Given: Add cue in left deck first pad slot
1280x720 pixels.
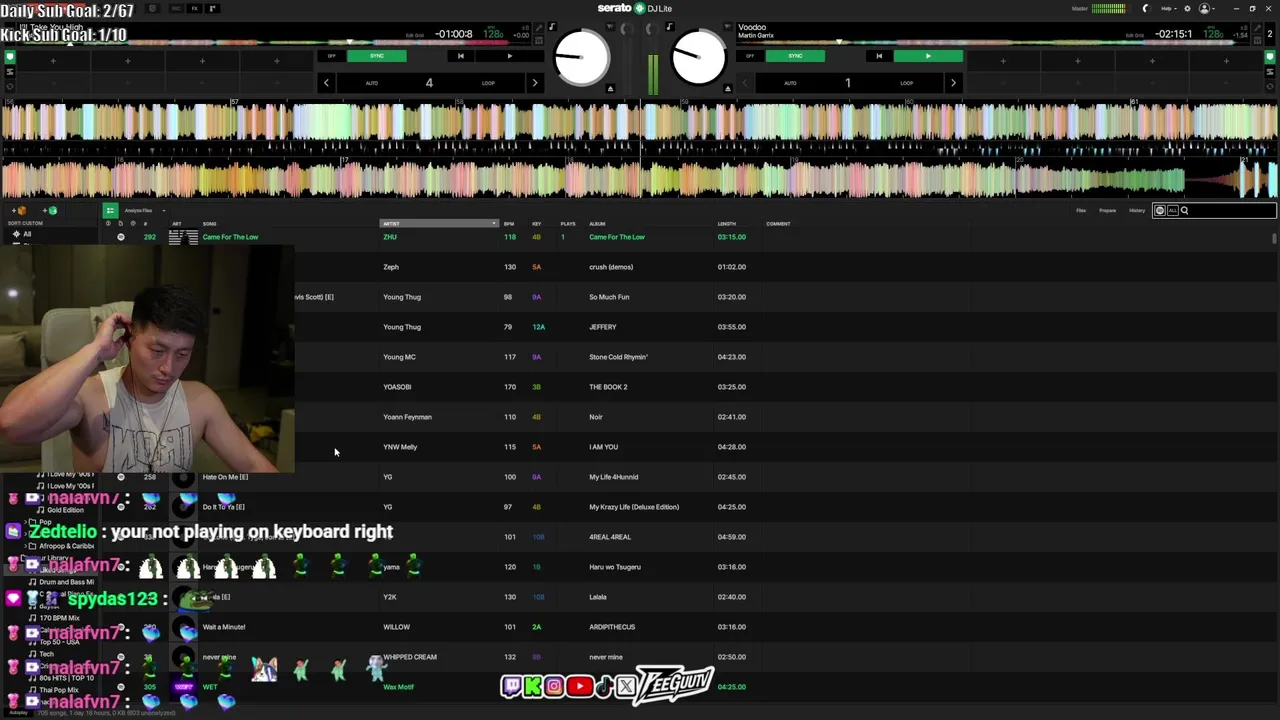Looking at the screenshot, I should click(53, 61).
